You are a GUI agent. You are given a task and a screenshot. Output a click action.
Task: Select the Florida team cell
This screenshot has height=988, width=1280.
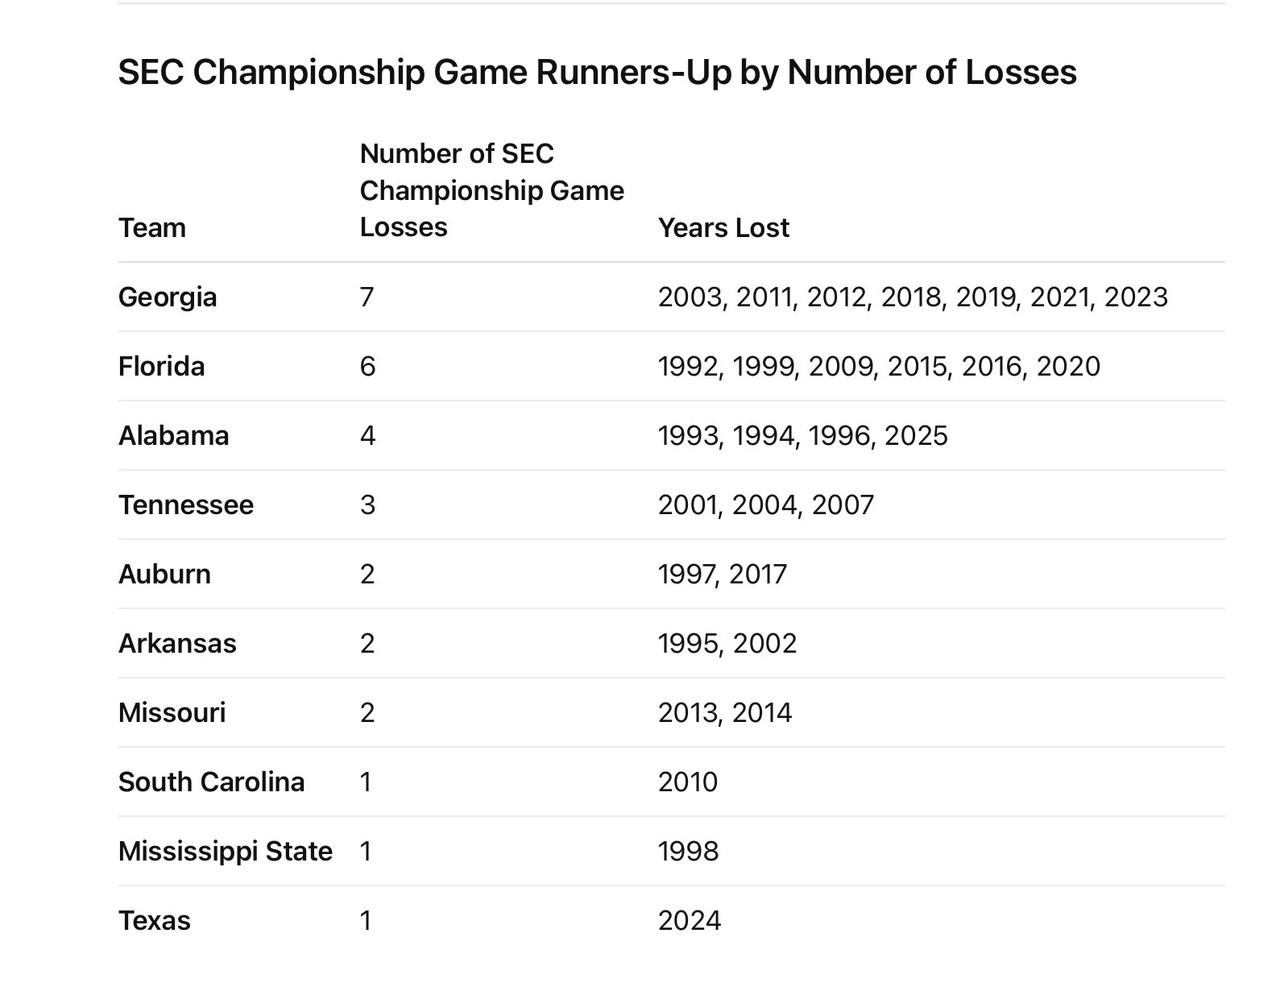pyautogui.click(x=161, y=366)
